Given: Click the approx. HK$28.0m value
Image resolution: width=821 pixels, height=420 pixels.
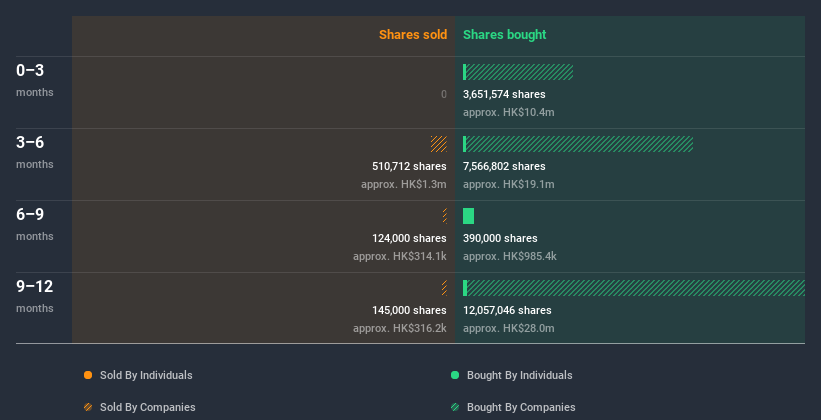Looking at the screenshot, I should point(508,328).
